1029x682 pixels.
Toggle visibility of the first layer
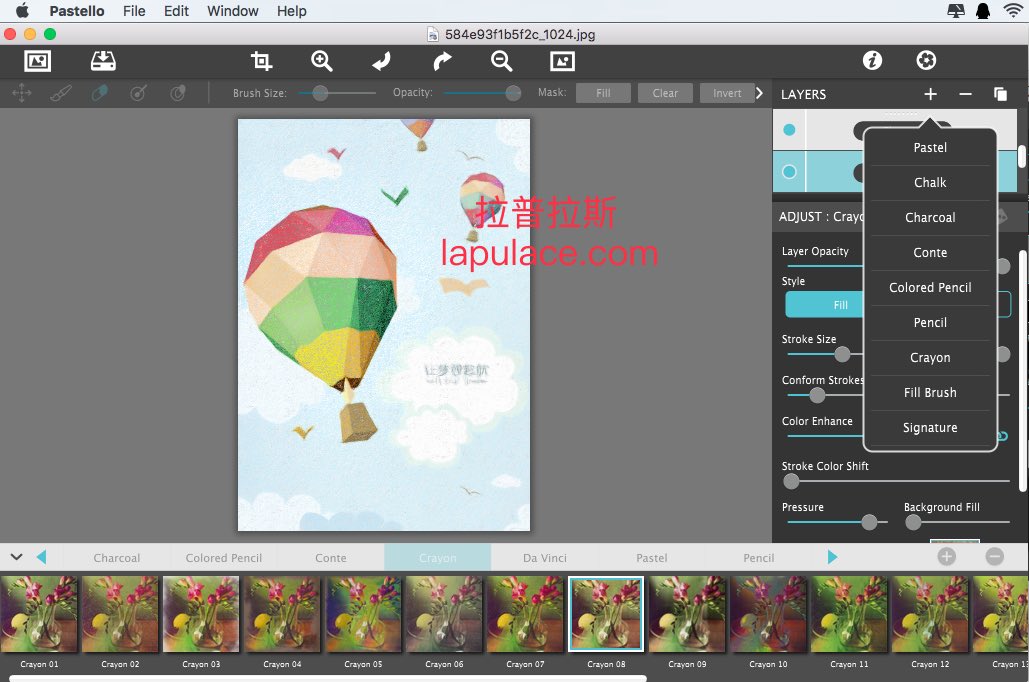click(x=789, y=130)
